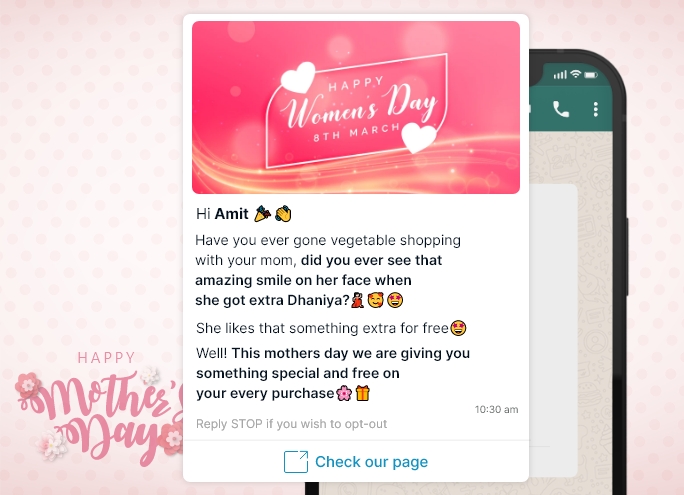Image resolution: width=684 pixels, height=495 pixels.
Task: Click the battery indicator on phone status bar
Action: pyautogui.click(x=591, y=75)
